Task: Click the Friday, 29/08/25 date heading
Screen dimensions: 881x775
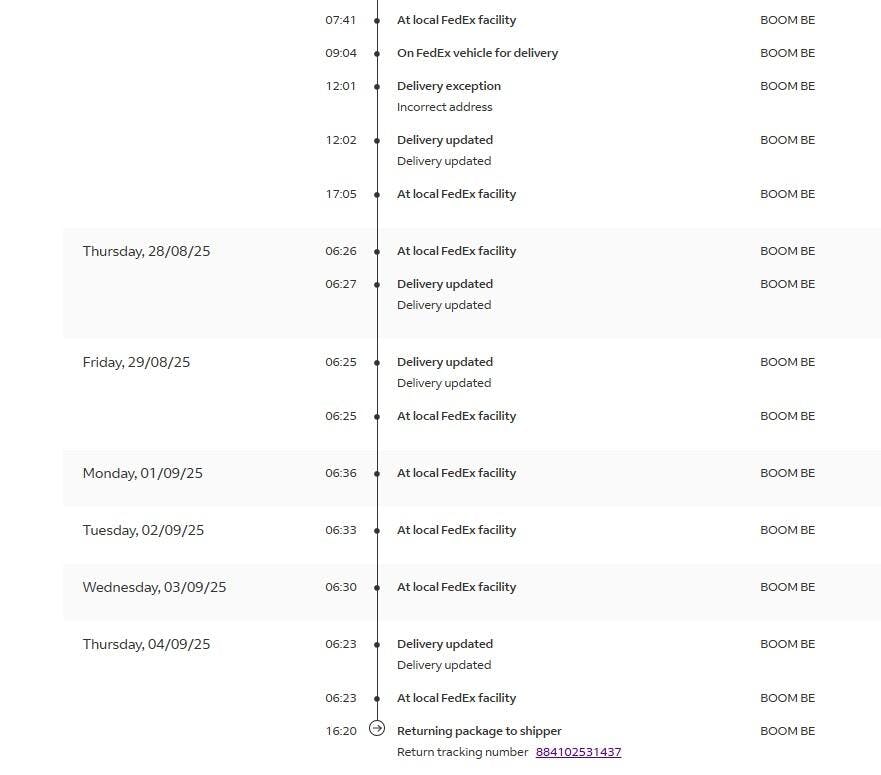Action: [x=136, y=362]
